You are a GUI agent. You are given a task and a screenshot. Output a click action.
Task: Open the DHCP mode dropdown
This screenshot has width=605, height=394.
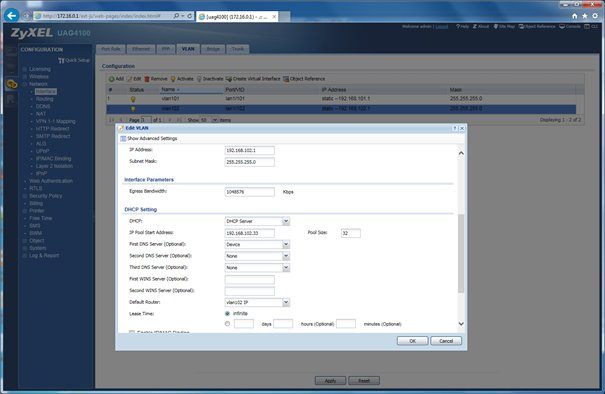tap(286, 222)
